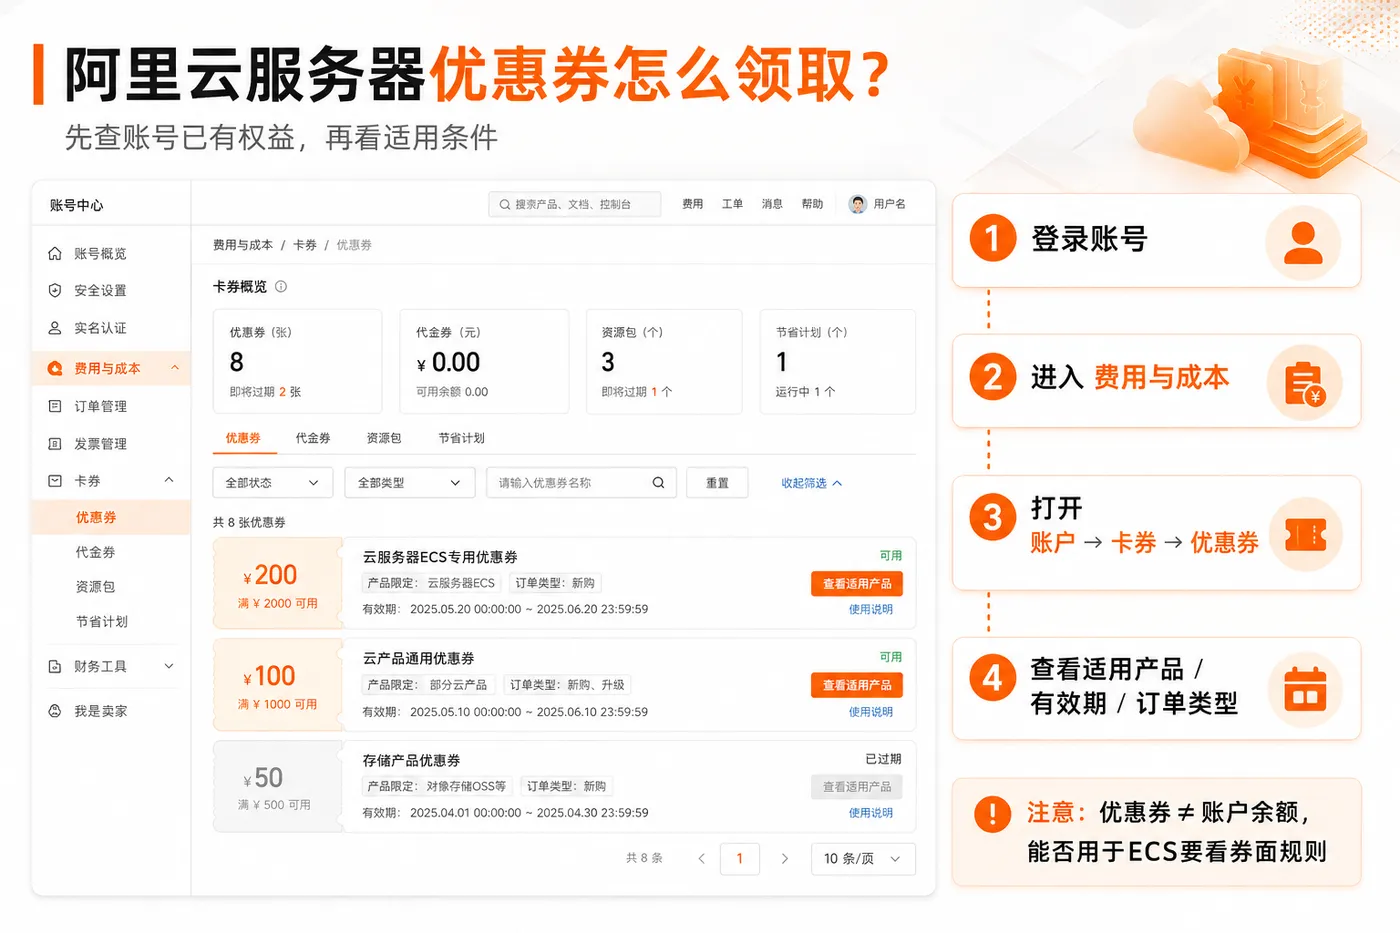Open 使用说明 for 云服务器ECS专用优惠券
The width and height of the screenshot is (1400, 933).
(x=871, y=609)
